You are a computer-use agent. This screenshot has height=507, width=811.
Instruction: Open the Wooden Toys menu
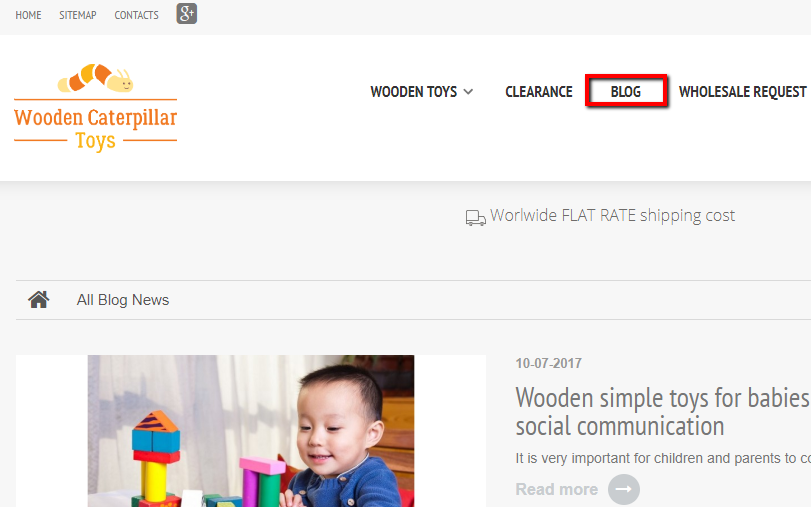[x=414, y=92]
